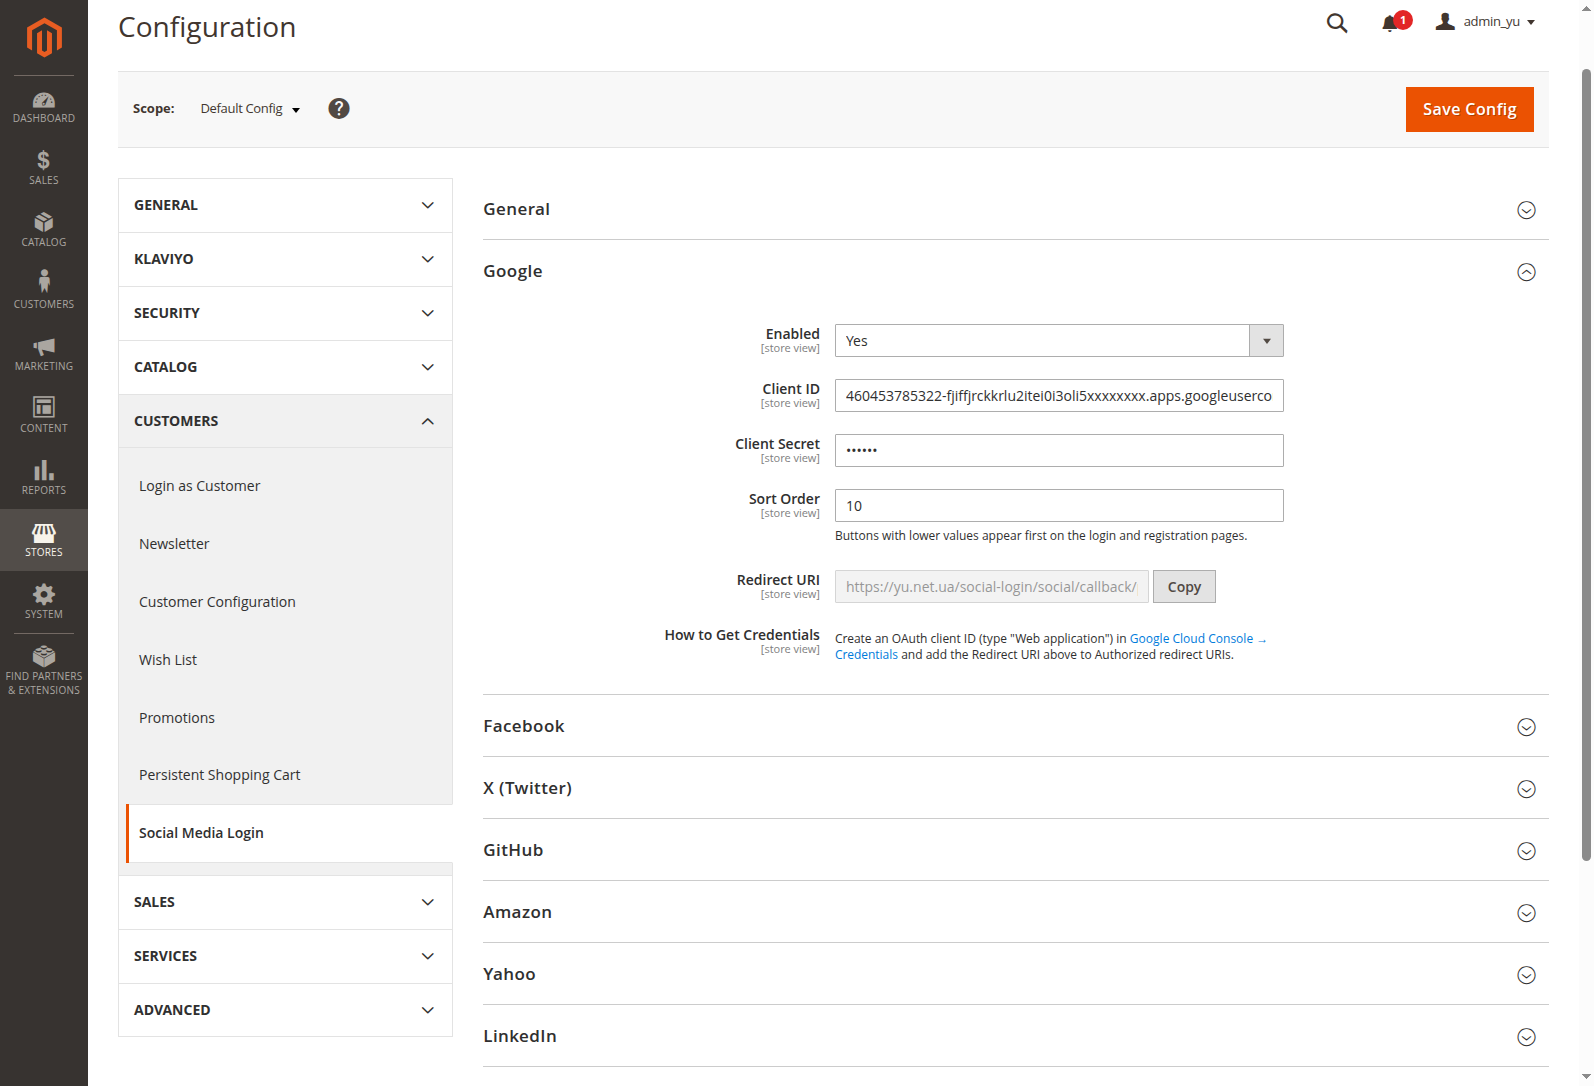Expand the X (Twitter) section
This screenshot has height=1086, width=1594.
[x=1015, y=788]
